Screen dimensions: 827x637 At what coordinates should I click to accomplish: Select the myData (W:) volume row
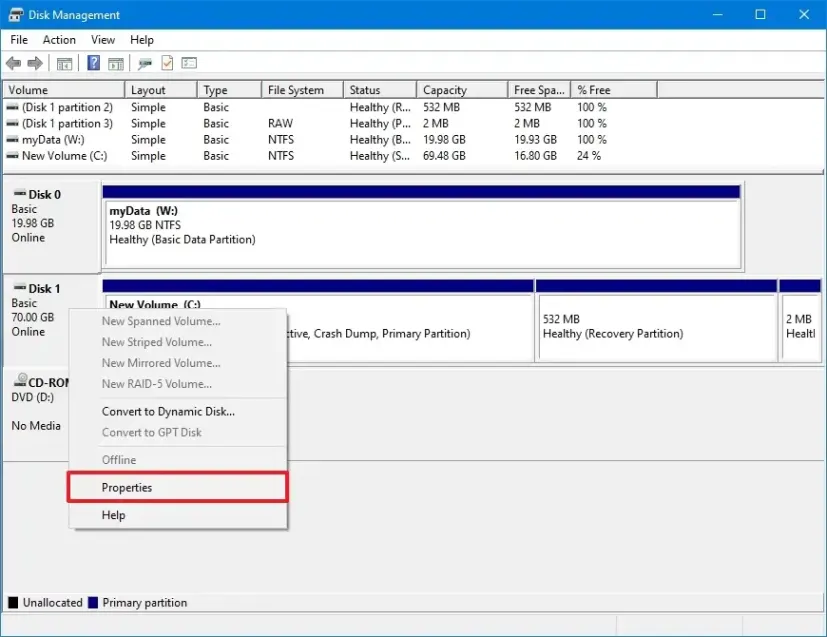pos(60,139)
